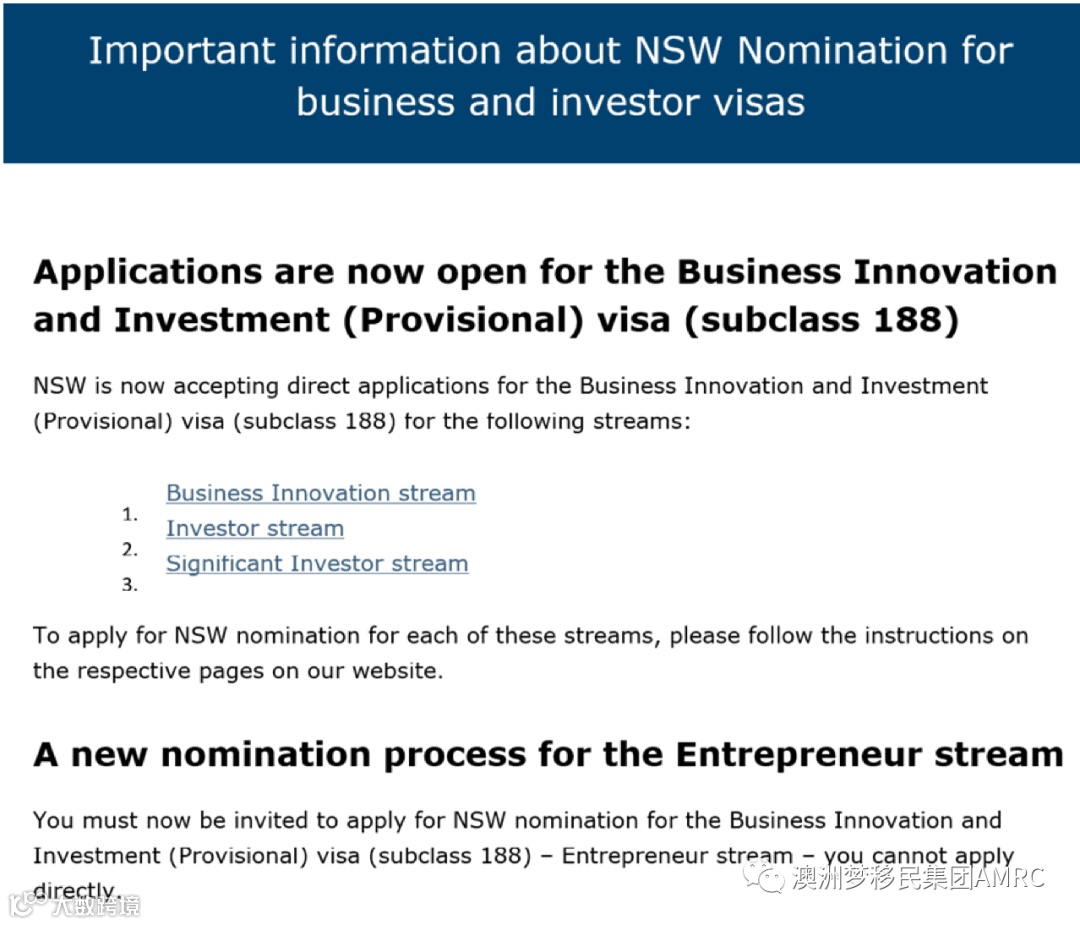Click the bottom-left watermark logo icon
Image resolution: width=1080 pixels, height=925 pixels.
pyautogui.click(x=26, y=903)
